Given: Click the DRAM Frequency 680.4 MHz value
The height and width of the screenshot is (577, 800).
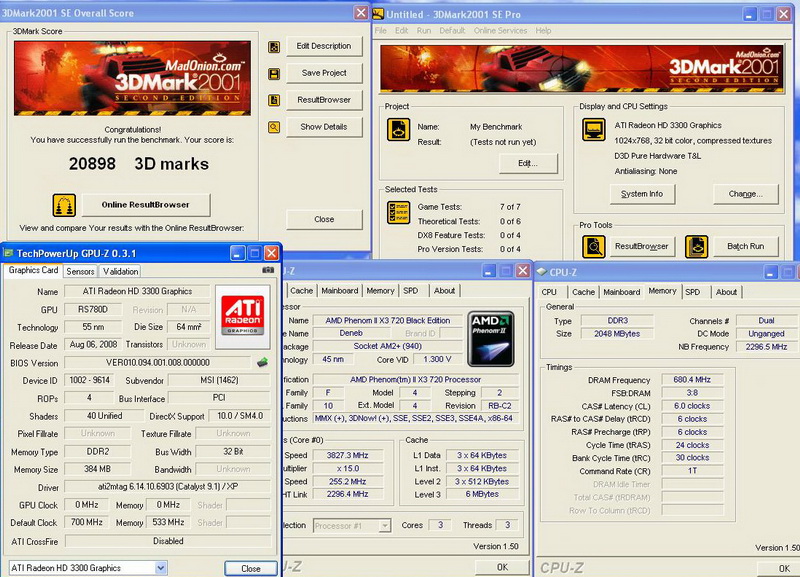Looking at the screenshot, I should (x=692, y=380).
